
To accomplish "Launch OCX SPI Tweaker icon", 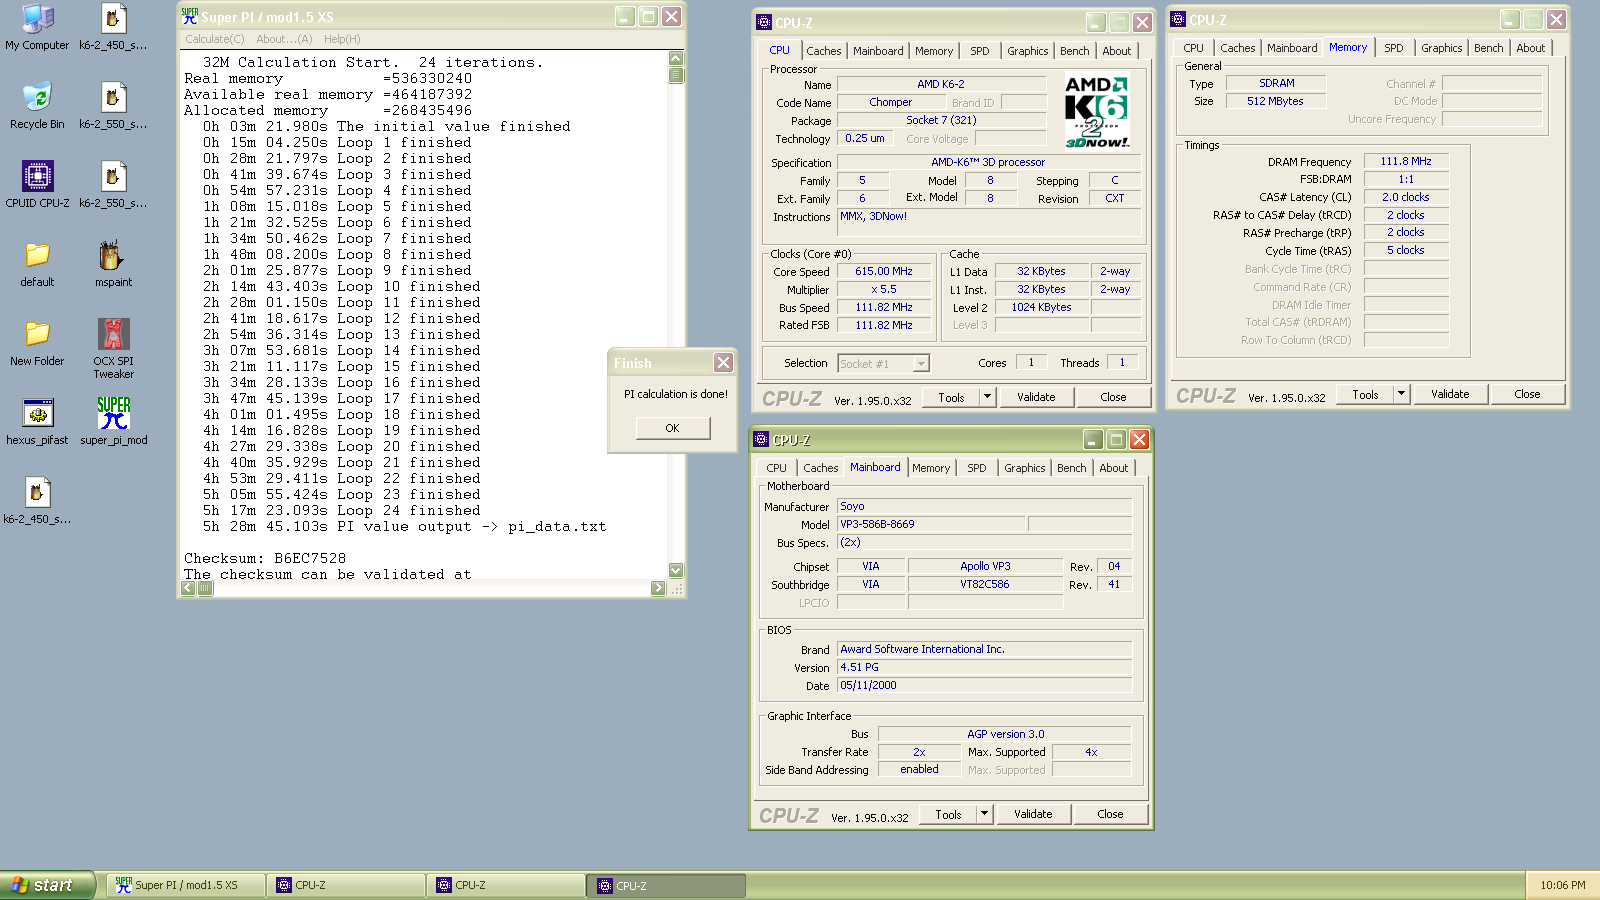I will (113, 349).
